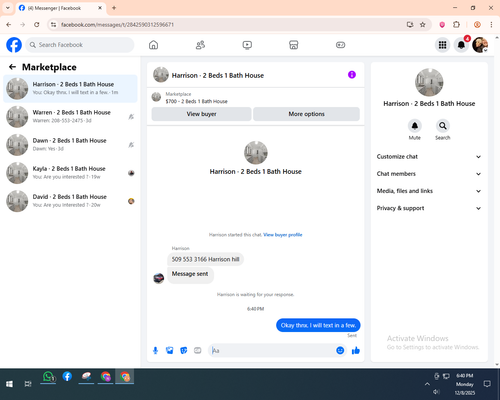The height and width of the screenshot is (400, 500).
Task: Expand the Customize chat section
Action: tap(429, 157)
